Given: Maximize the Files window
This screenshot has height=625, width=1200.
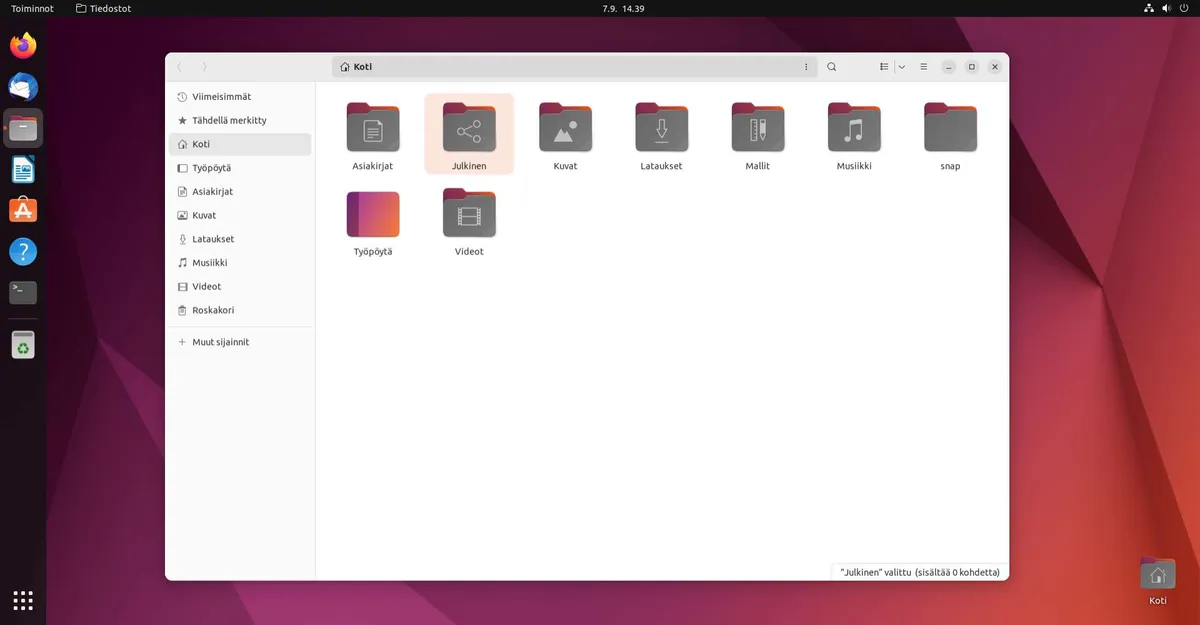Looking at the screenshot, I should coord(971,67).
